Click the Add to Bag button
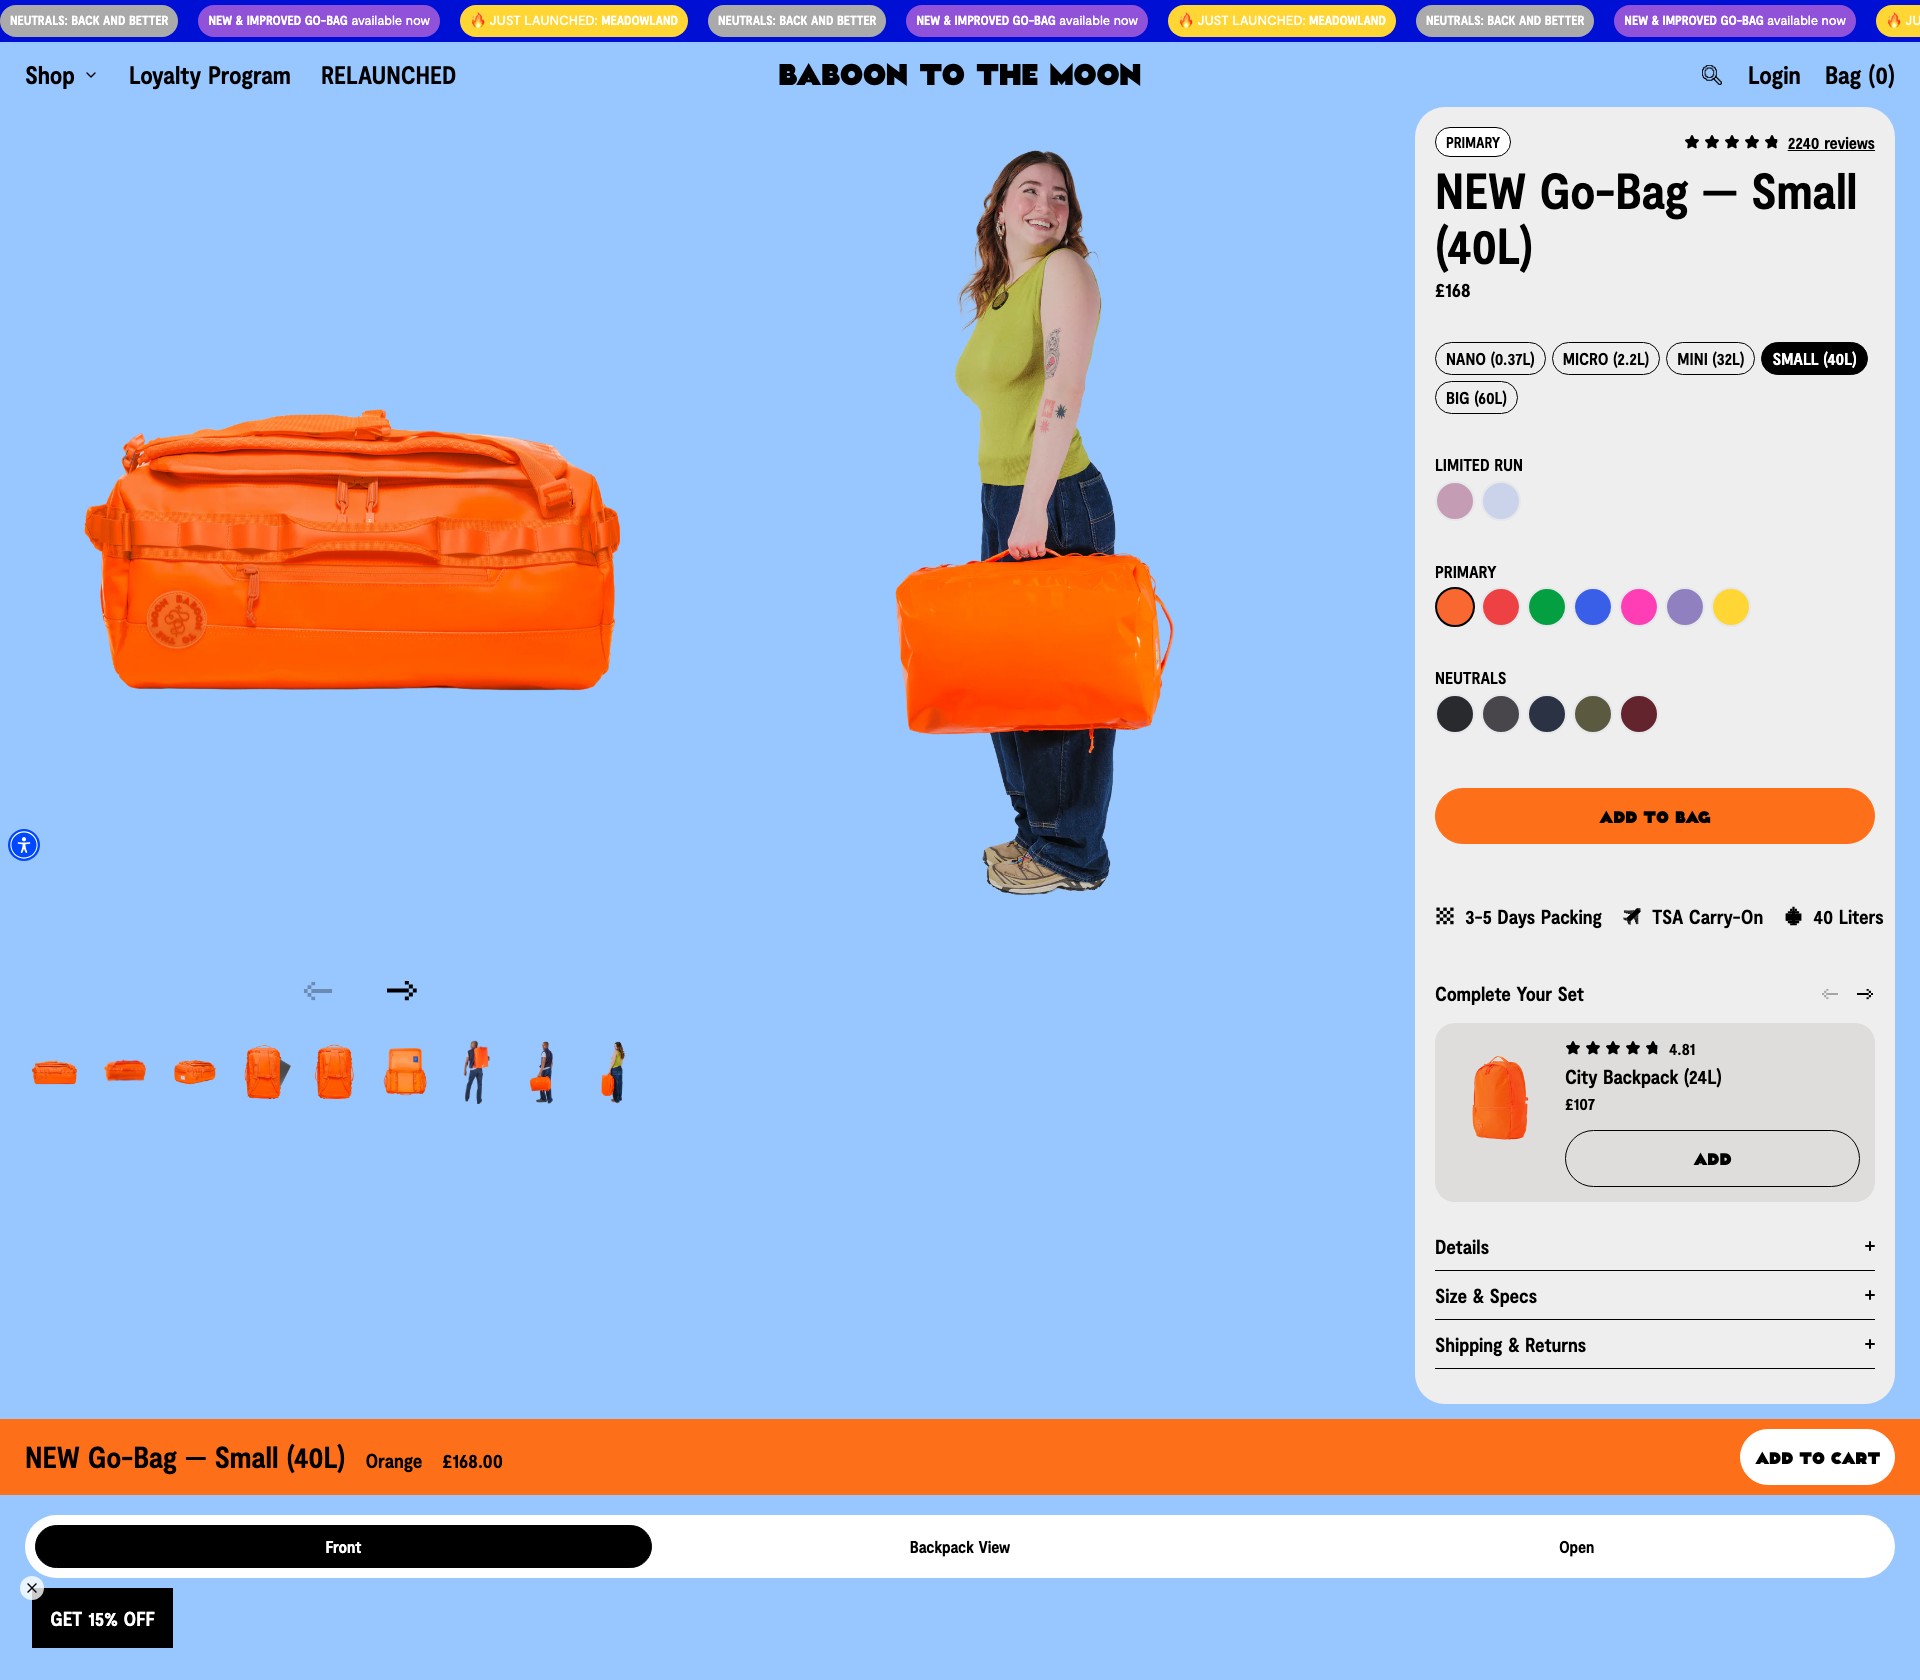The width and height of the screenshot is (1920, 1680). [x=1654, y=816]
